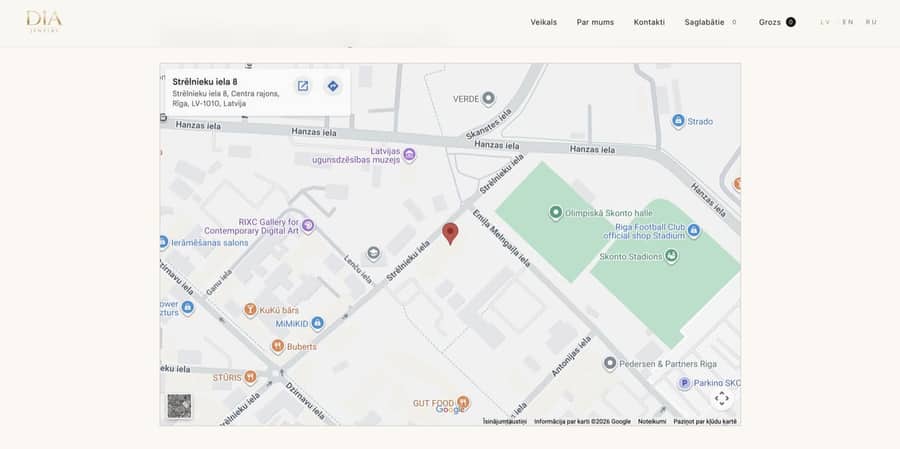This screenshot has height=449, width=900.
Task: Select the Skonto Stadions map marker
Action: click(x=671, y=256)
